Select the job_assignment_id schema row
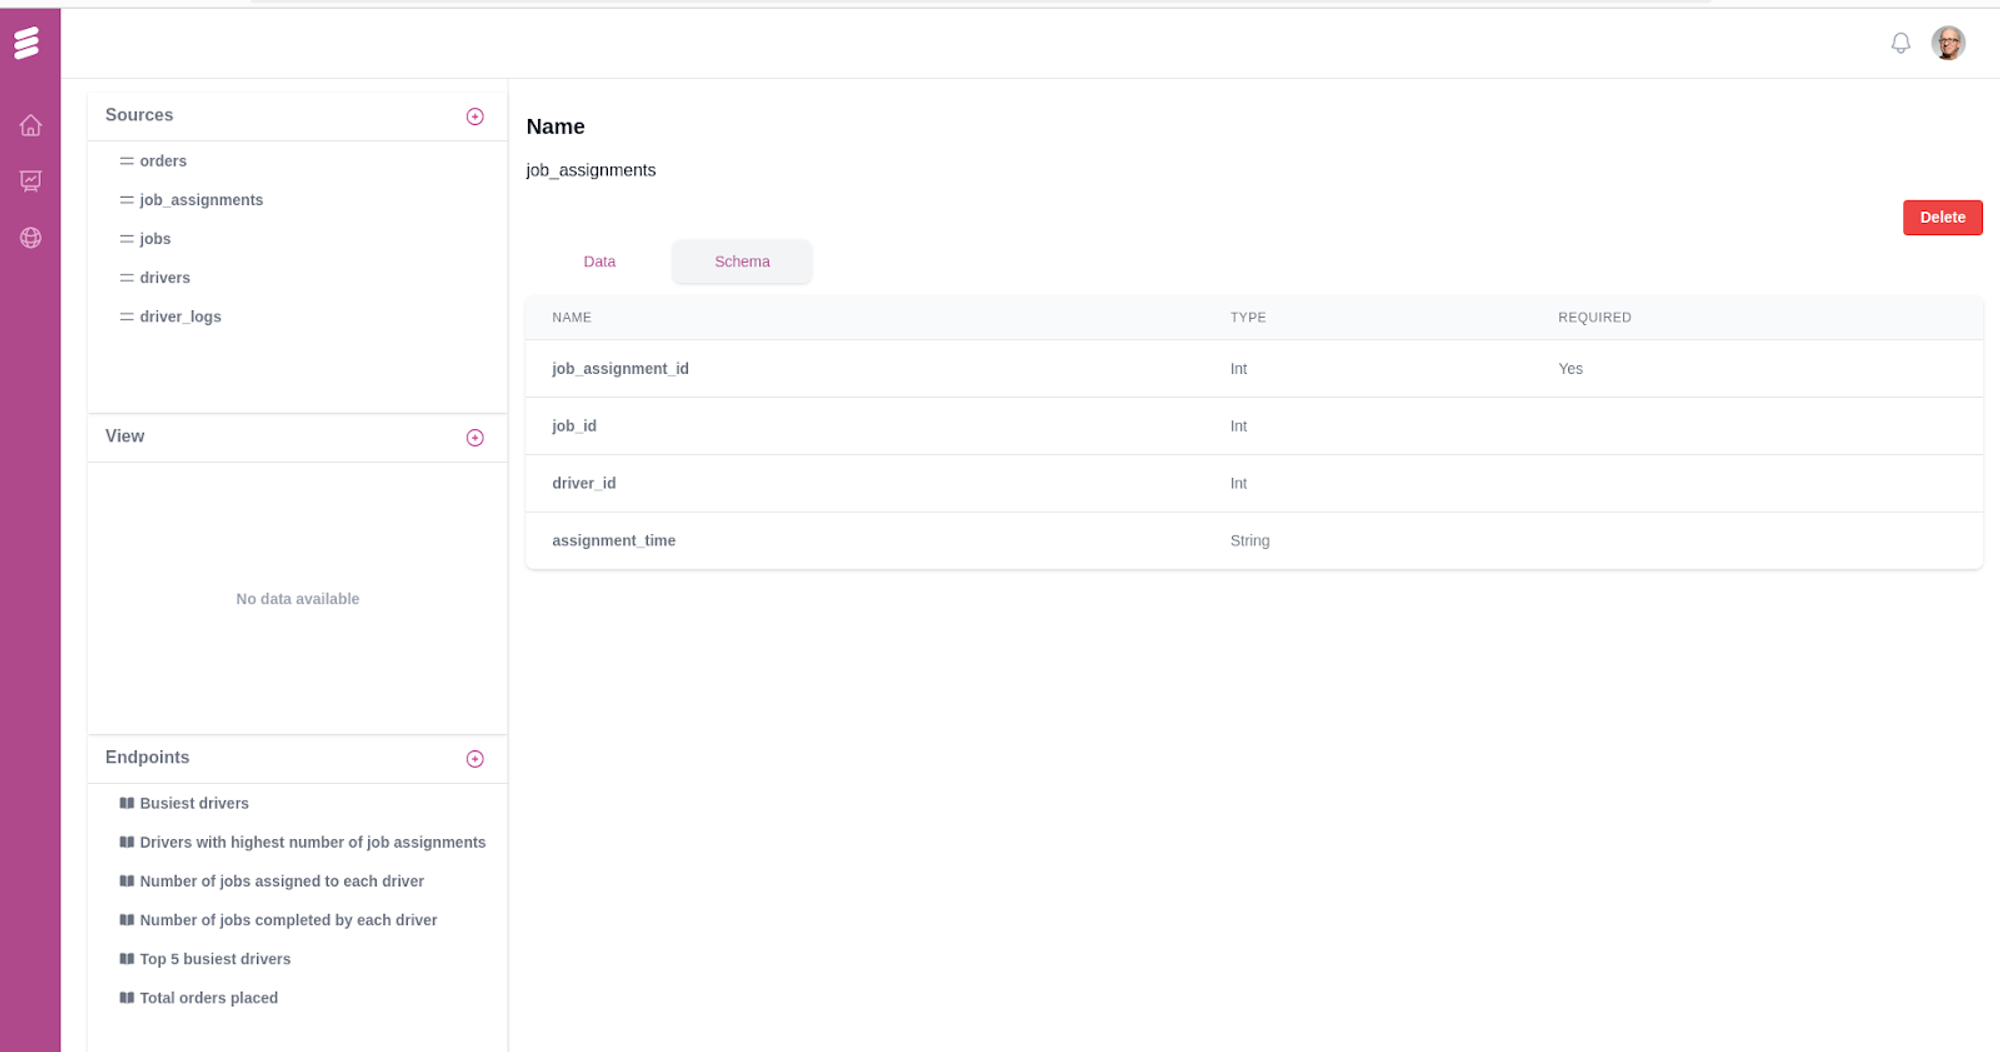Image resolution: width=2000 pixels, height=1052 pixels. 620,368
